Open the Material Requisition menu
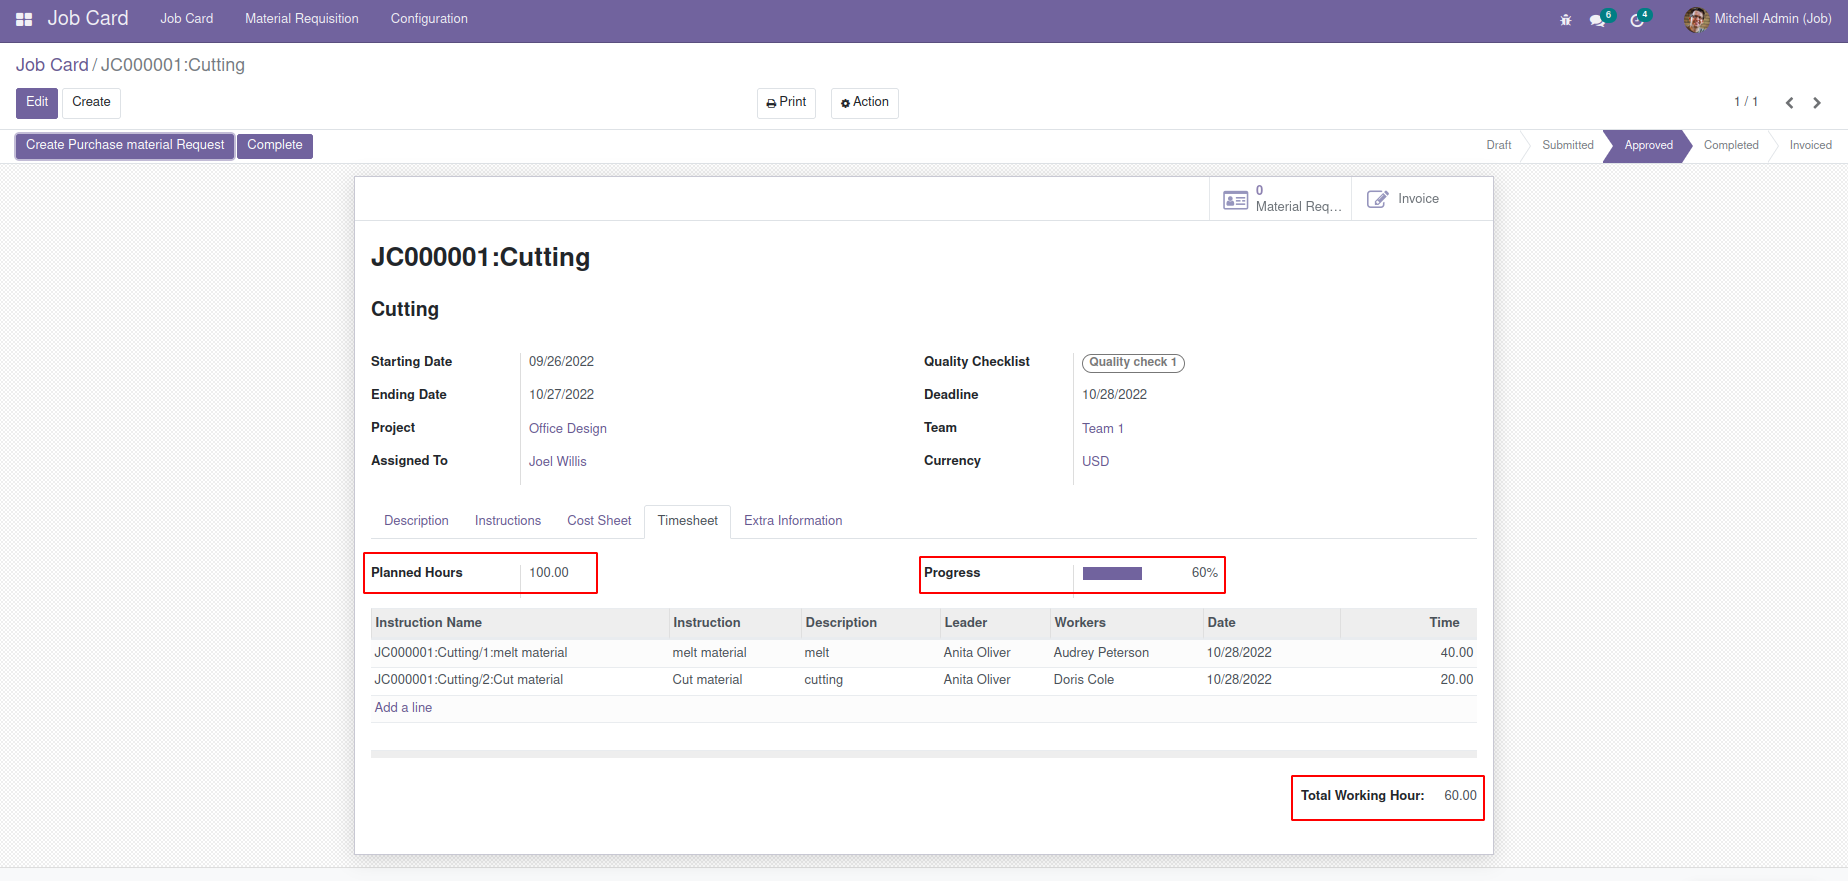Image resolution: width=1848 pixels, height=881 pixels. tap(302, 19)
